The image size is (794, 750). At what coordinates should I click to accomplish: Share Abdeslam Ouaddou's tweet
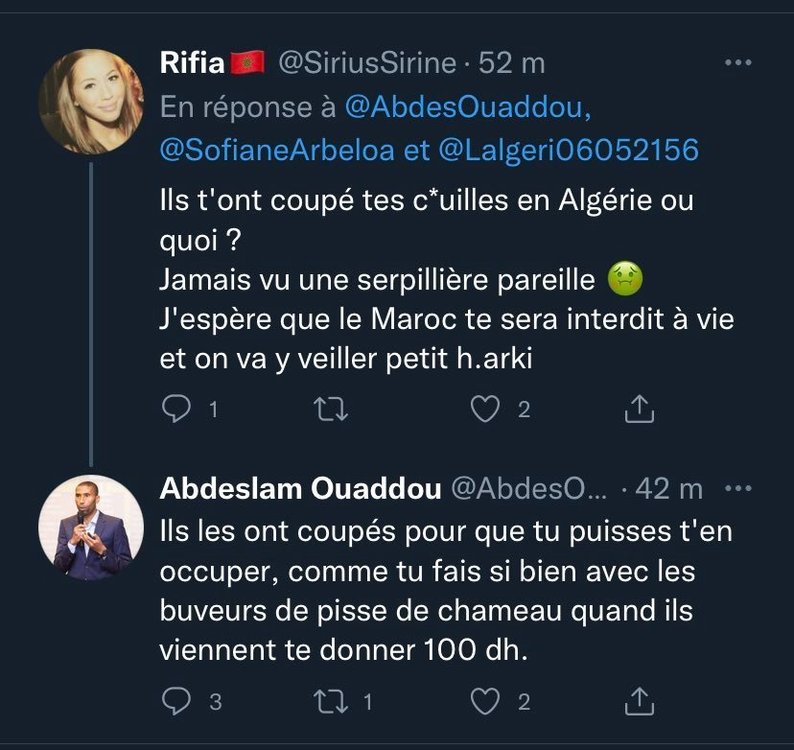point(639,702)
